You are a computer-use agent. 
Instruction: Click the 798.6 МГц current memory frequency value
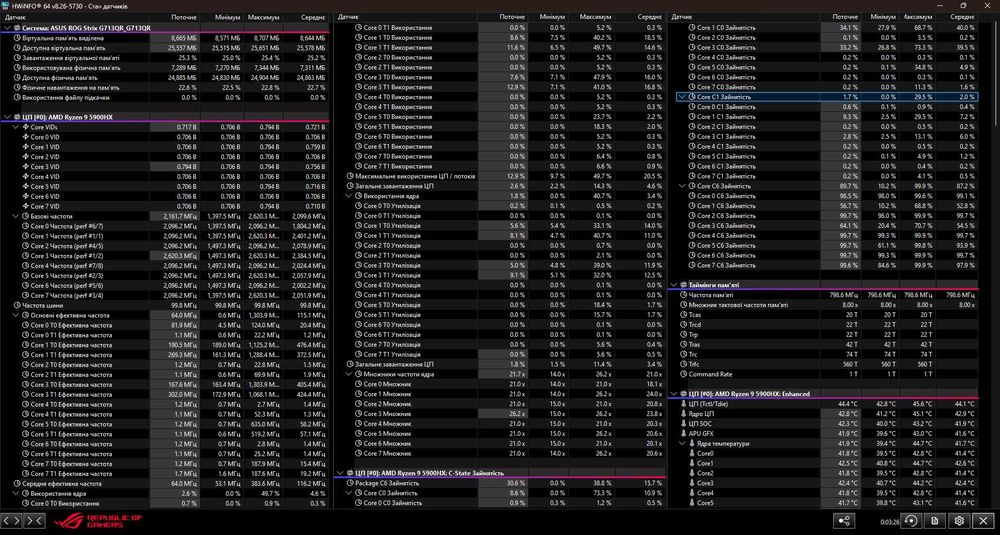(844, 295)
